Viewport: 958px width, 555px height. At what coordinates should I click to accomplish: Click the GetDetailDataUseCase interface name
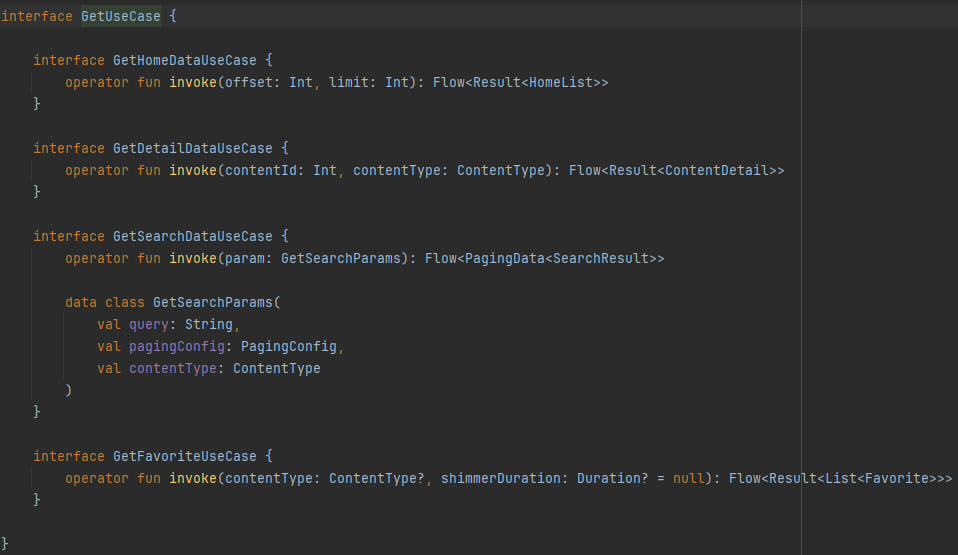[192, 149]
